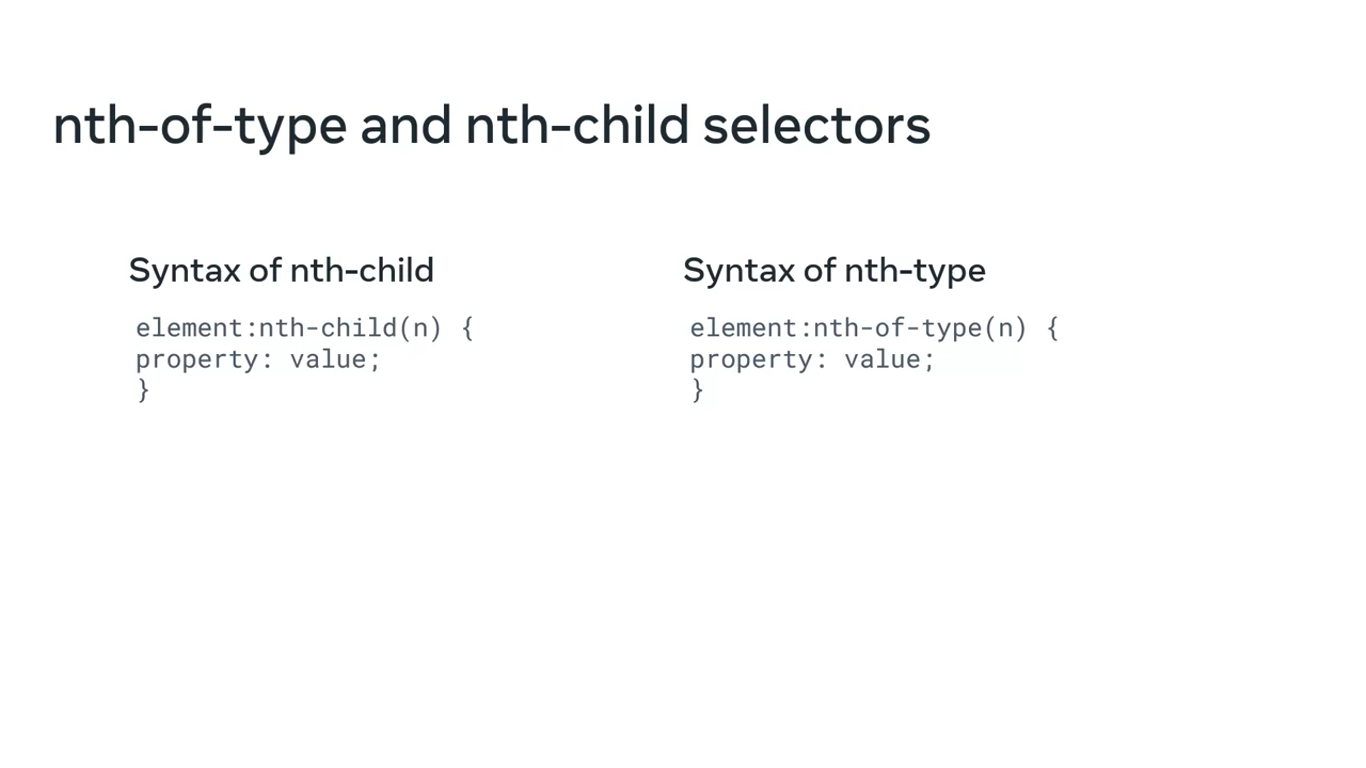Click the "(n)" argument in nth-child code
Viewport: 1366px width, 768px height.
[420, 328]
